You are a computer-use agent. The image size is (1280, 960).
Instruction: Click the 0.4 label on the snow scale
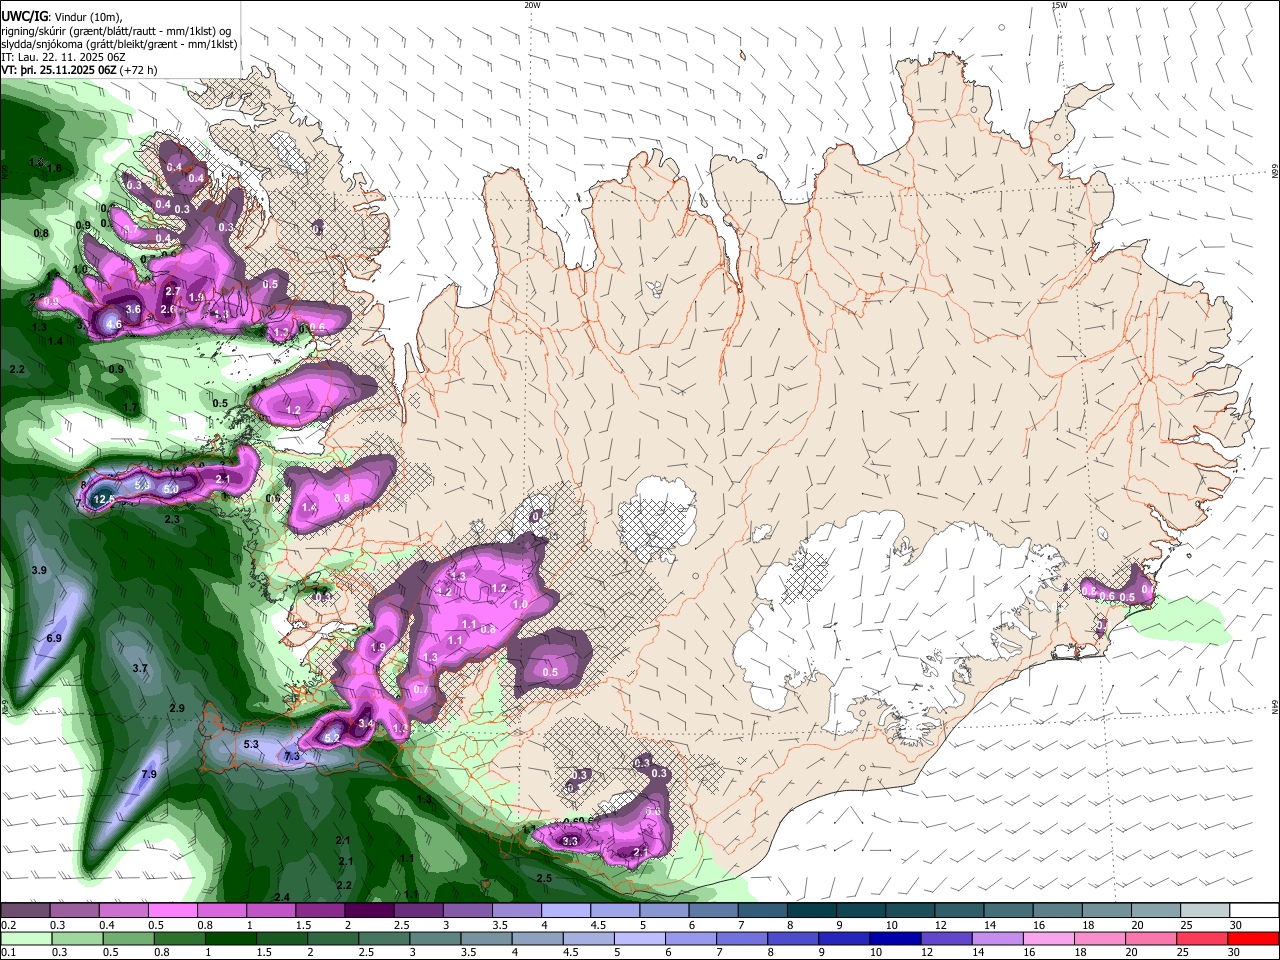(x=107, y=925)
